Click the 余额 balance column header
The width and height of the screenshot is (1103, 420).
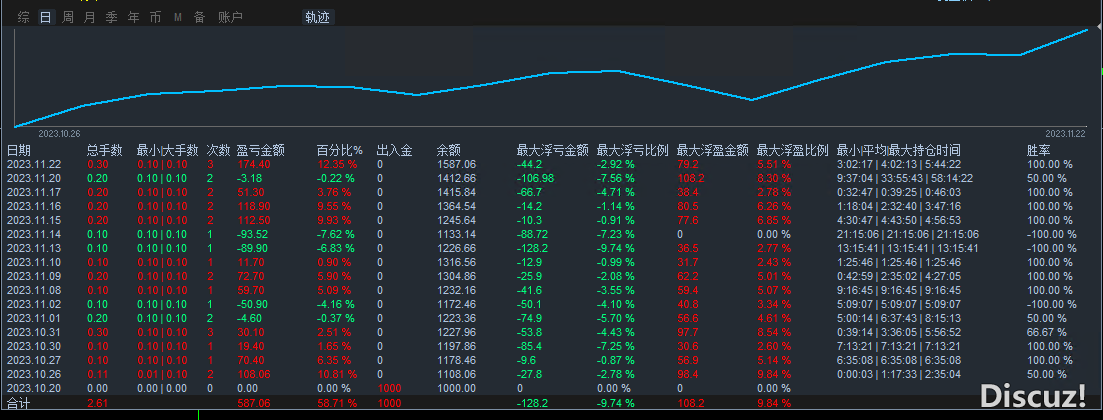coord(448,150)
